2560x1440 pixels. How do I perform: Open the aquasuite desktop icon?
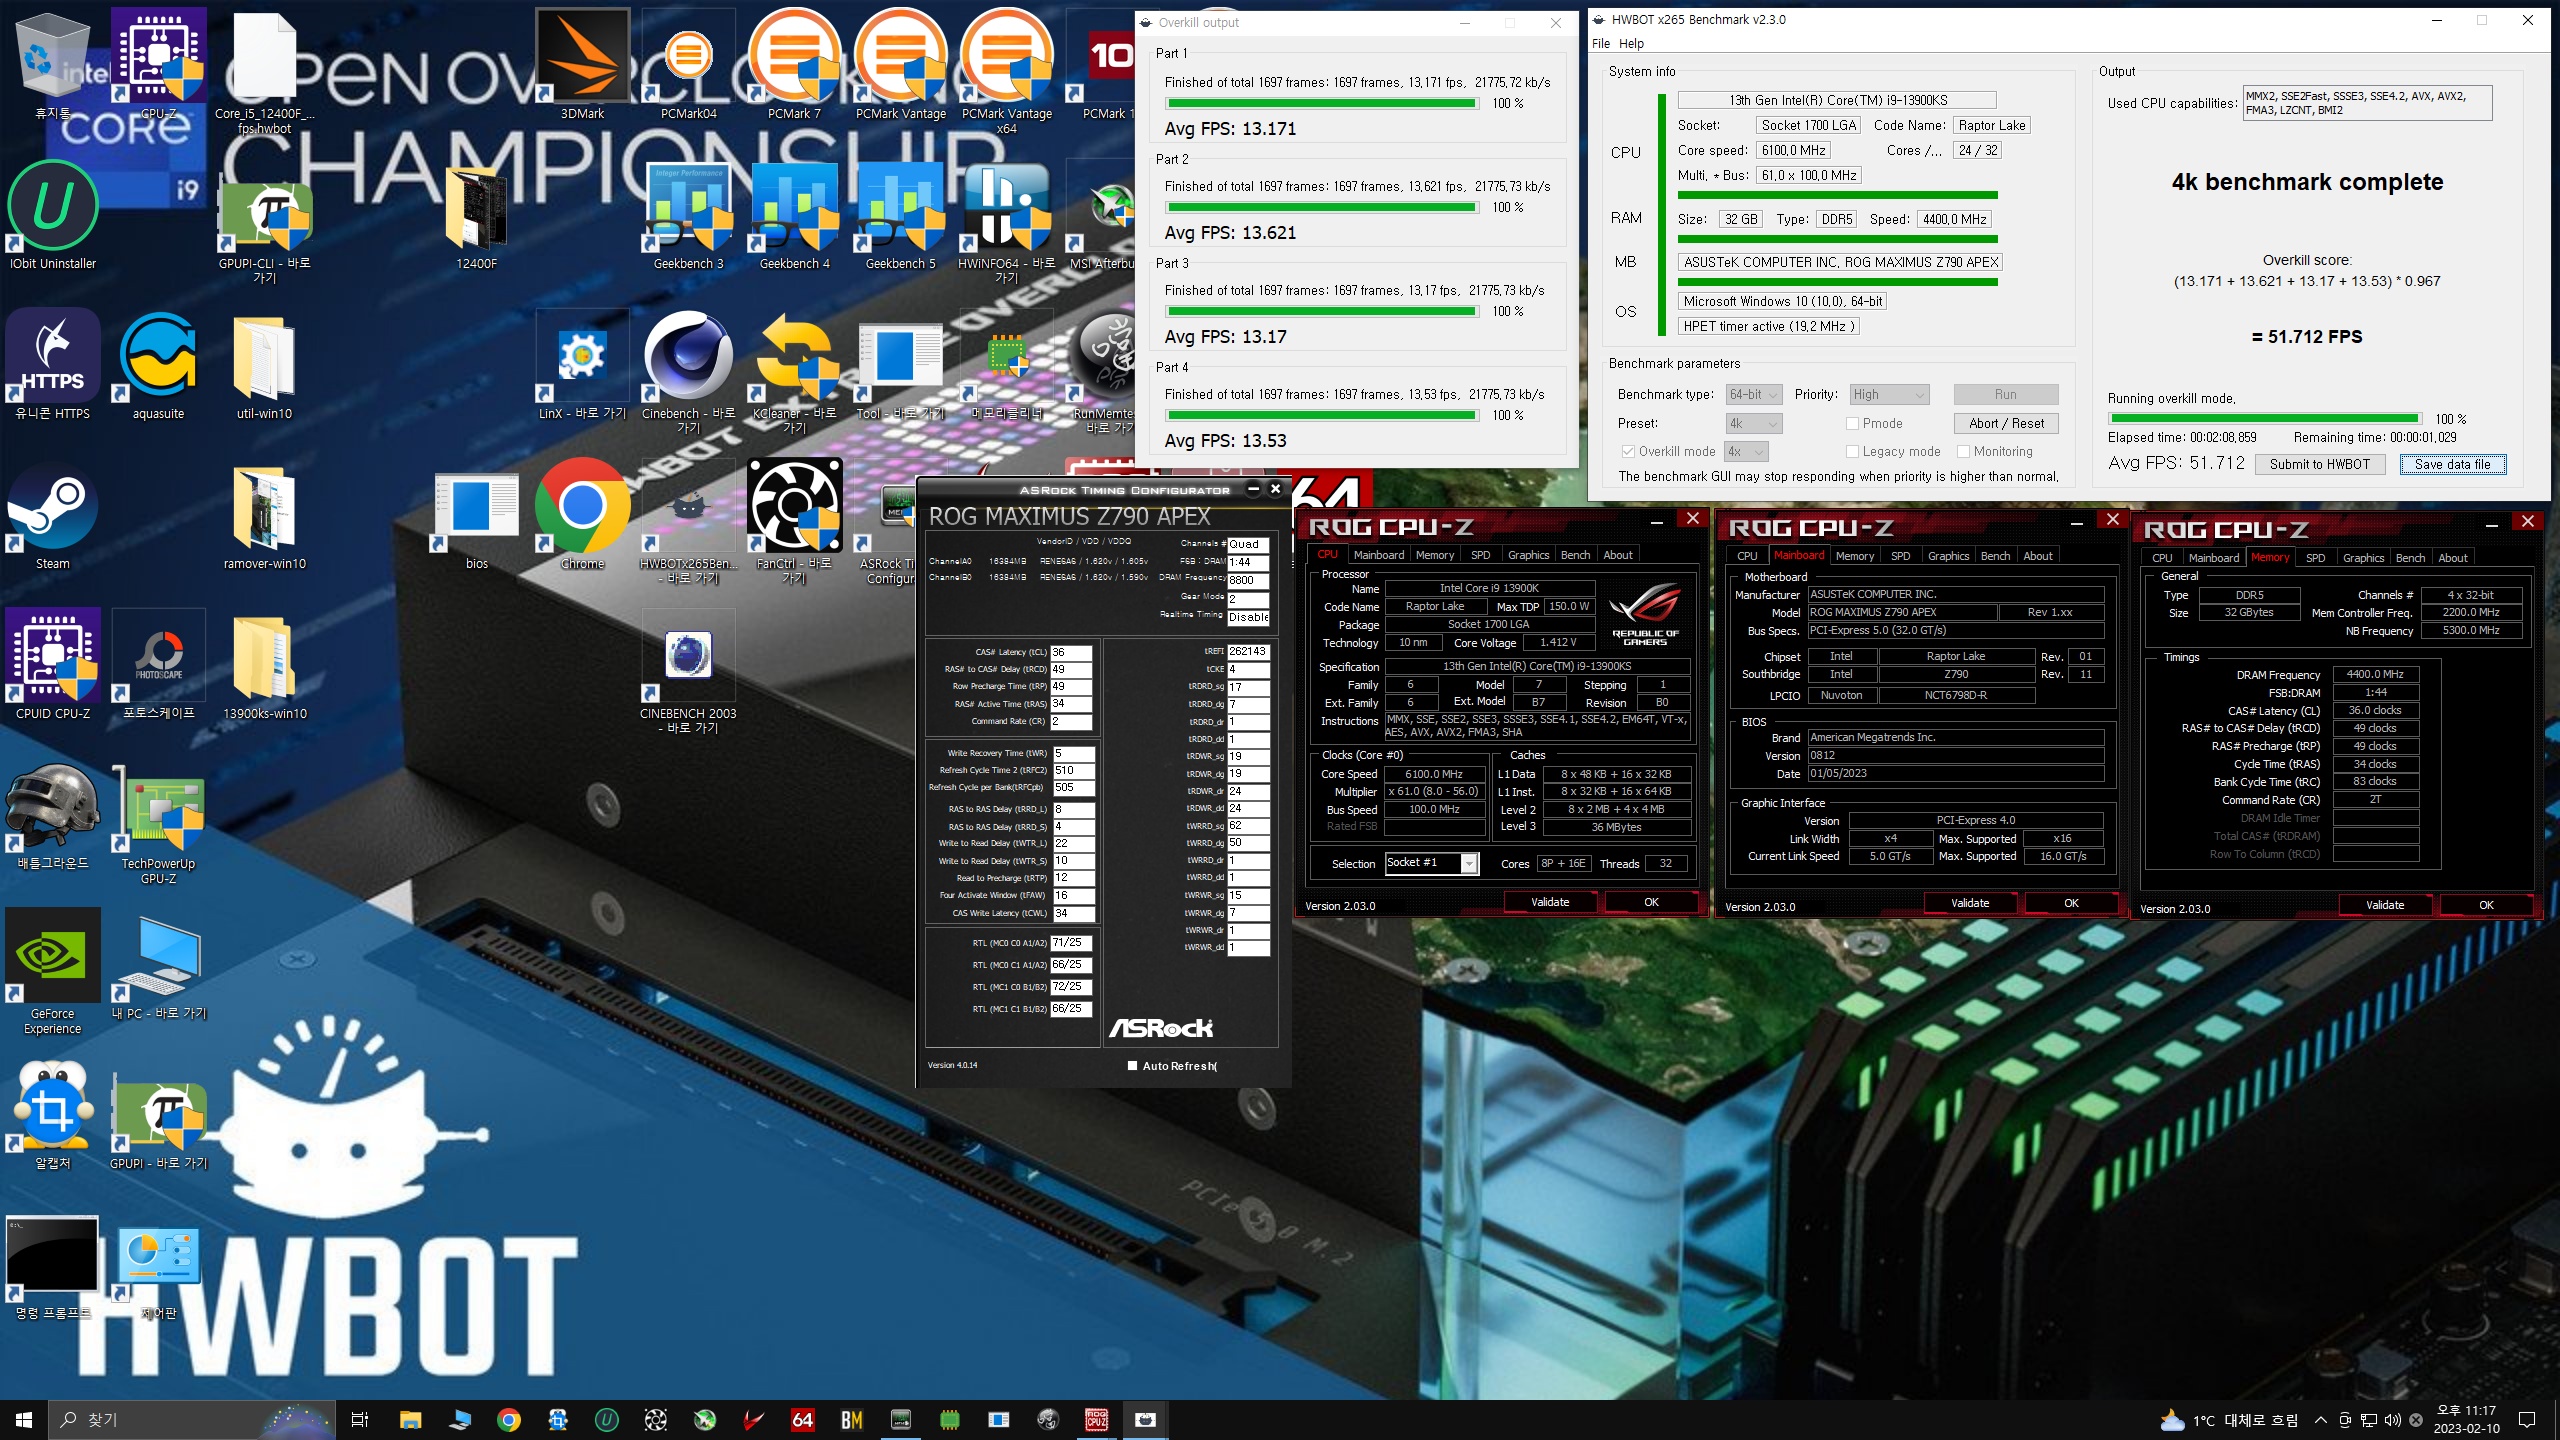(158, 365)
